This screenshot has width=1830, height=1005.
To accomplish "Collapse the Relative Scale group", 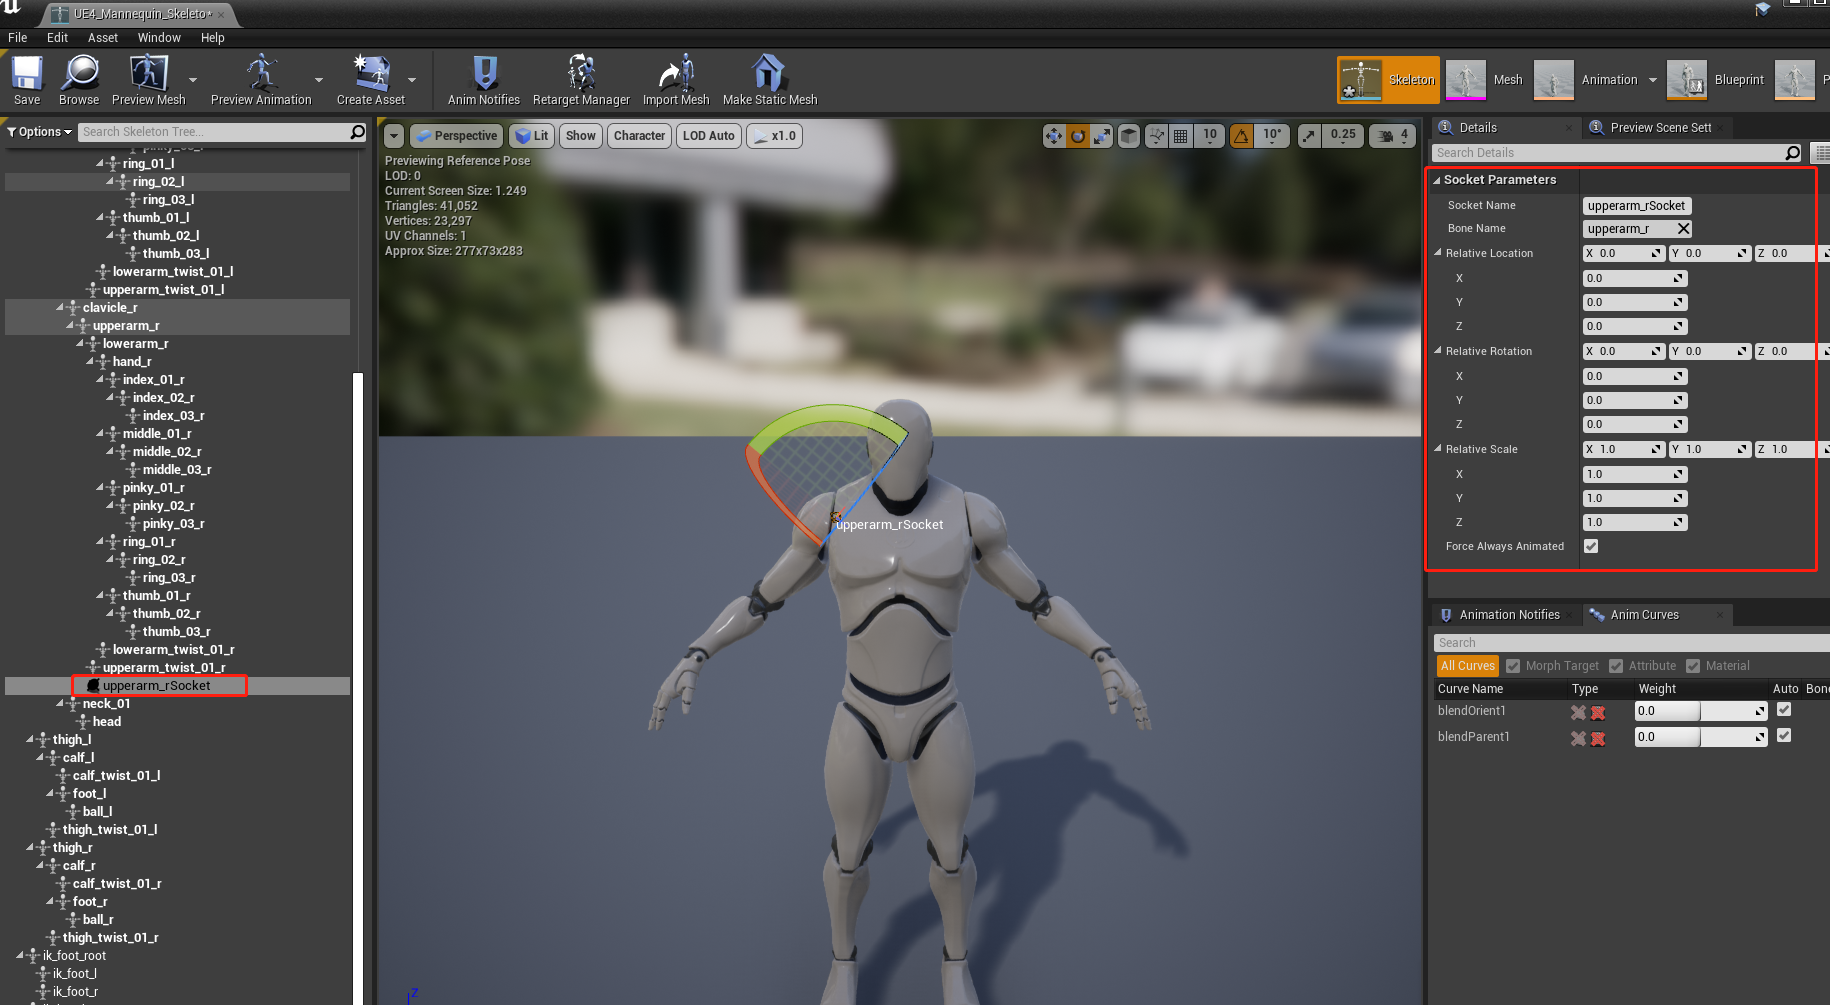I will 1438,449.
